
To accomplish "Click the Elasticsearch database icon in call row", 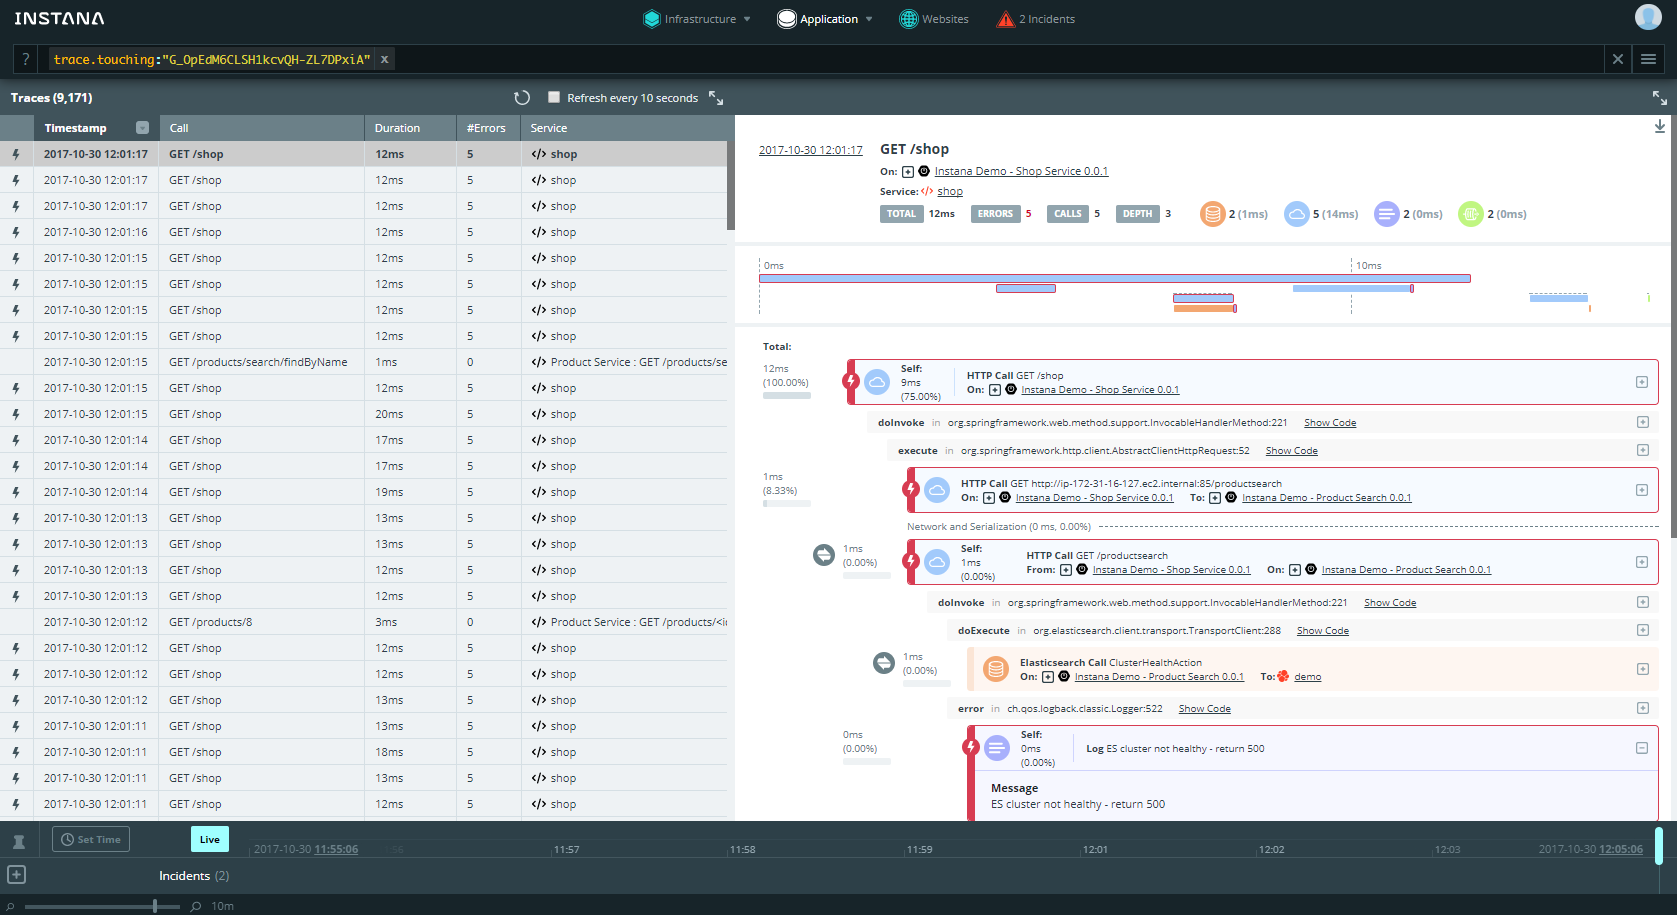I will [996, 669].
